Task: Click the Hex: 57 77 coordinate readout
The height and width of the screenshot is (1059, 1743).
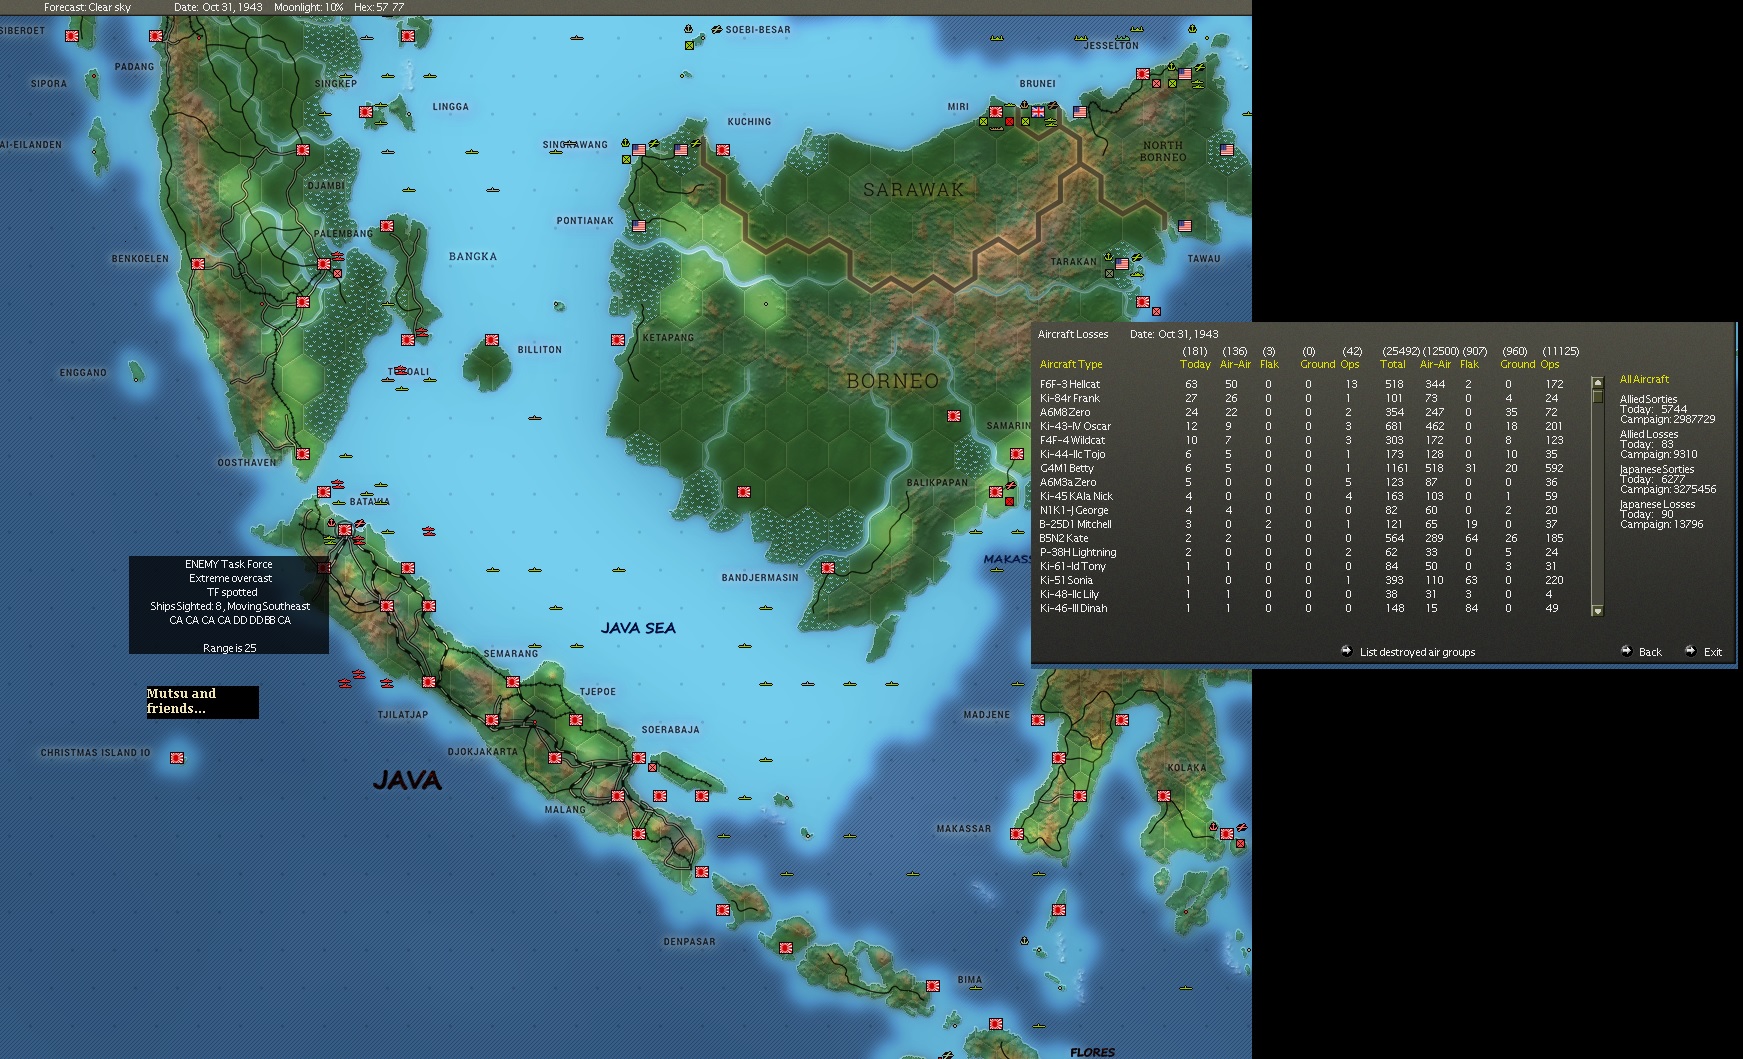Action: tap(378, 7)
